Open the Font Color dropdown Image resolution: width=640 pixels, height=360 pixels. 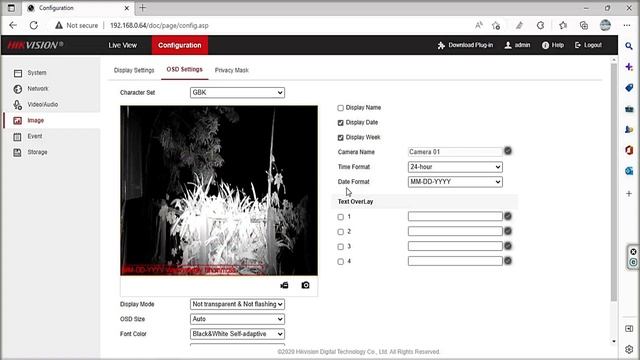pos(237,334)
